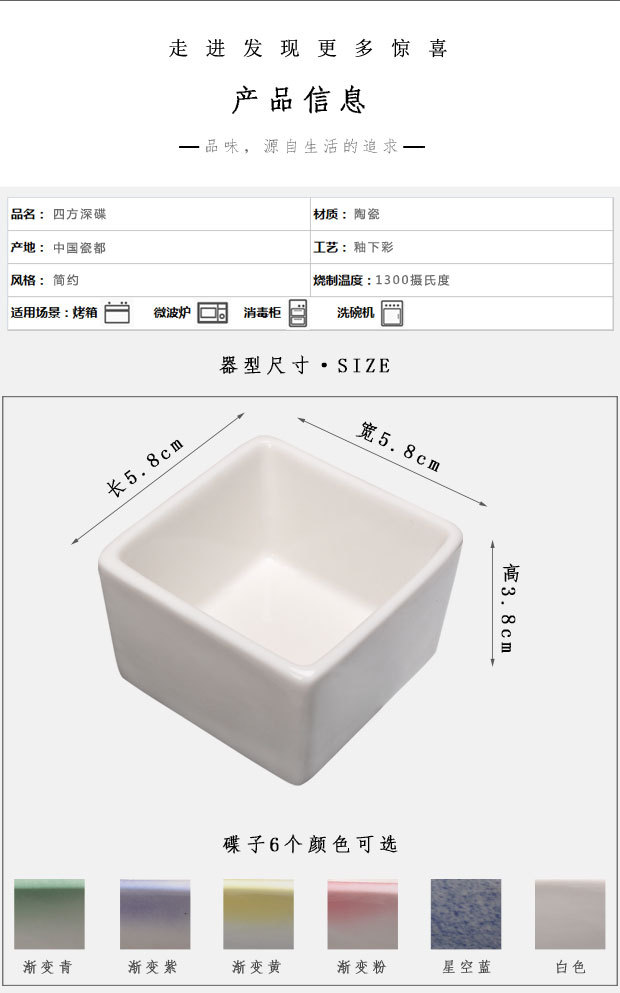This screenshot has width=620, height=993.
Task: Pick the 渐变粉 pink gradient swatch
Action: (362, 913)
